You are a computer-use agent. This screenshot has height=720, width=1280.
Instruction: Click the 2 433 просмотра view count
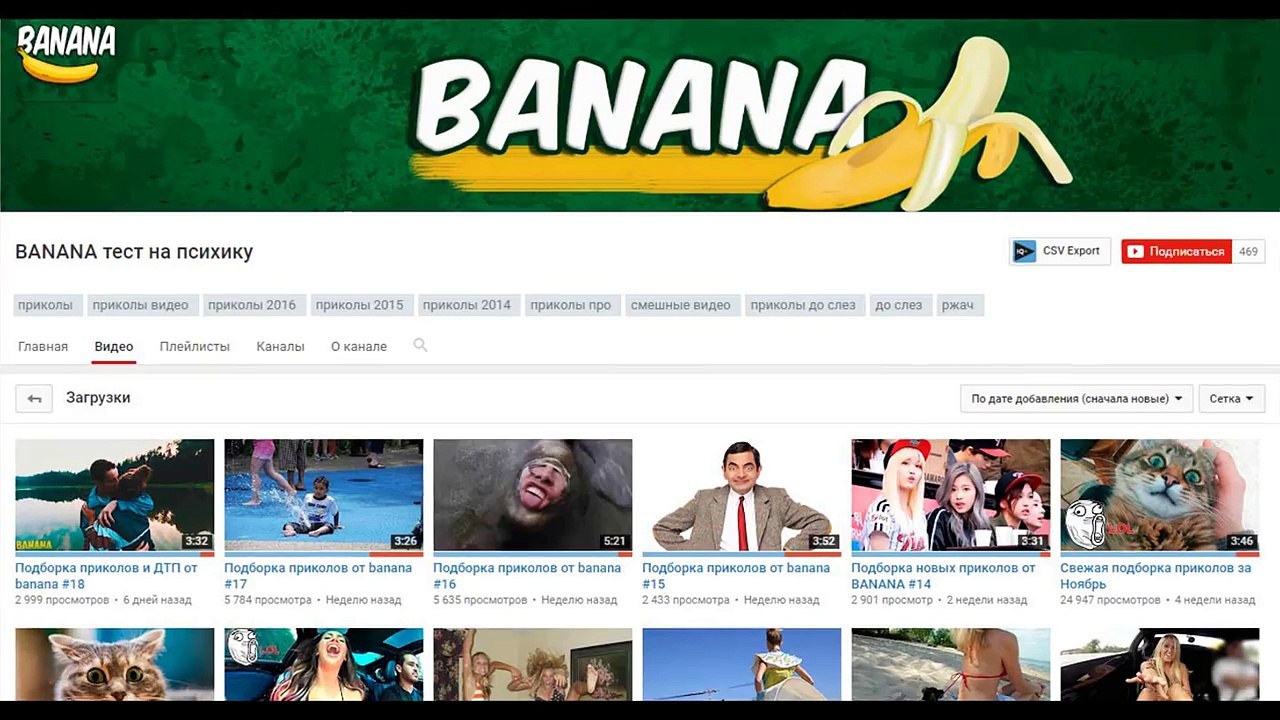click(x=686, y=601)
